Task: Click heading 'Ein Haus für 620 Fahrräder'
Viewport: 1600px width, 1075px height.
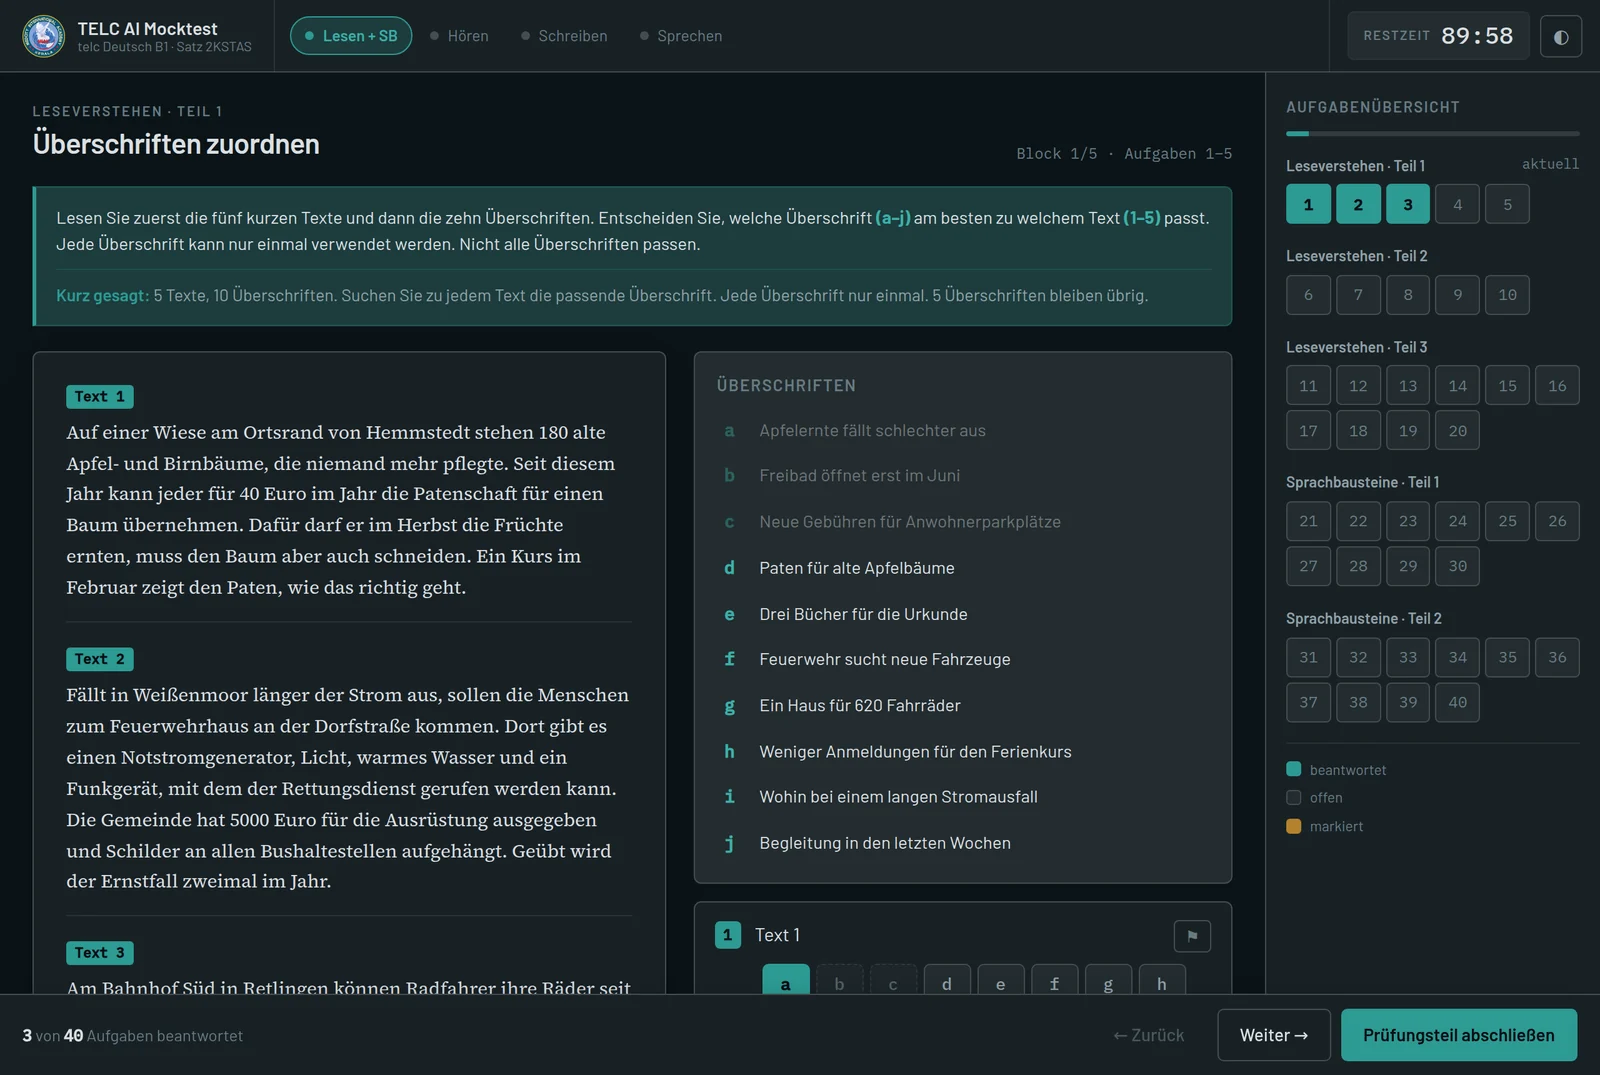Action: point(860,705)
